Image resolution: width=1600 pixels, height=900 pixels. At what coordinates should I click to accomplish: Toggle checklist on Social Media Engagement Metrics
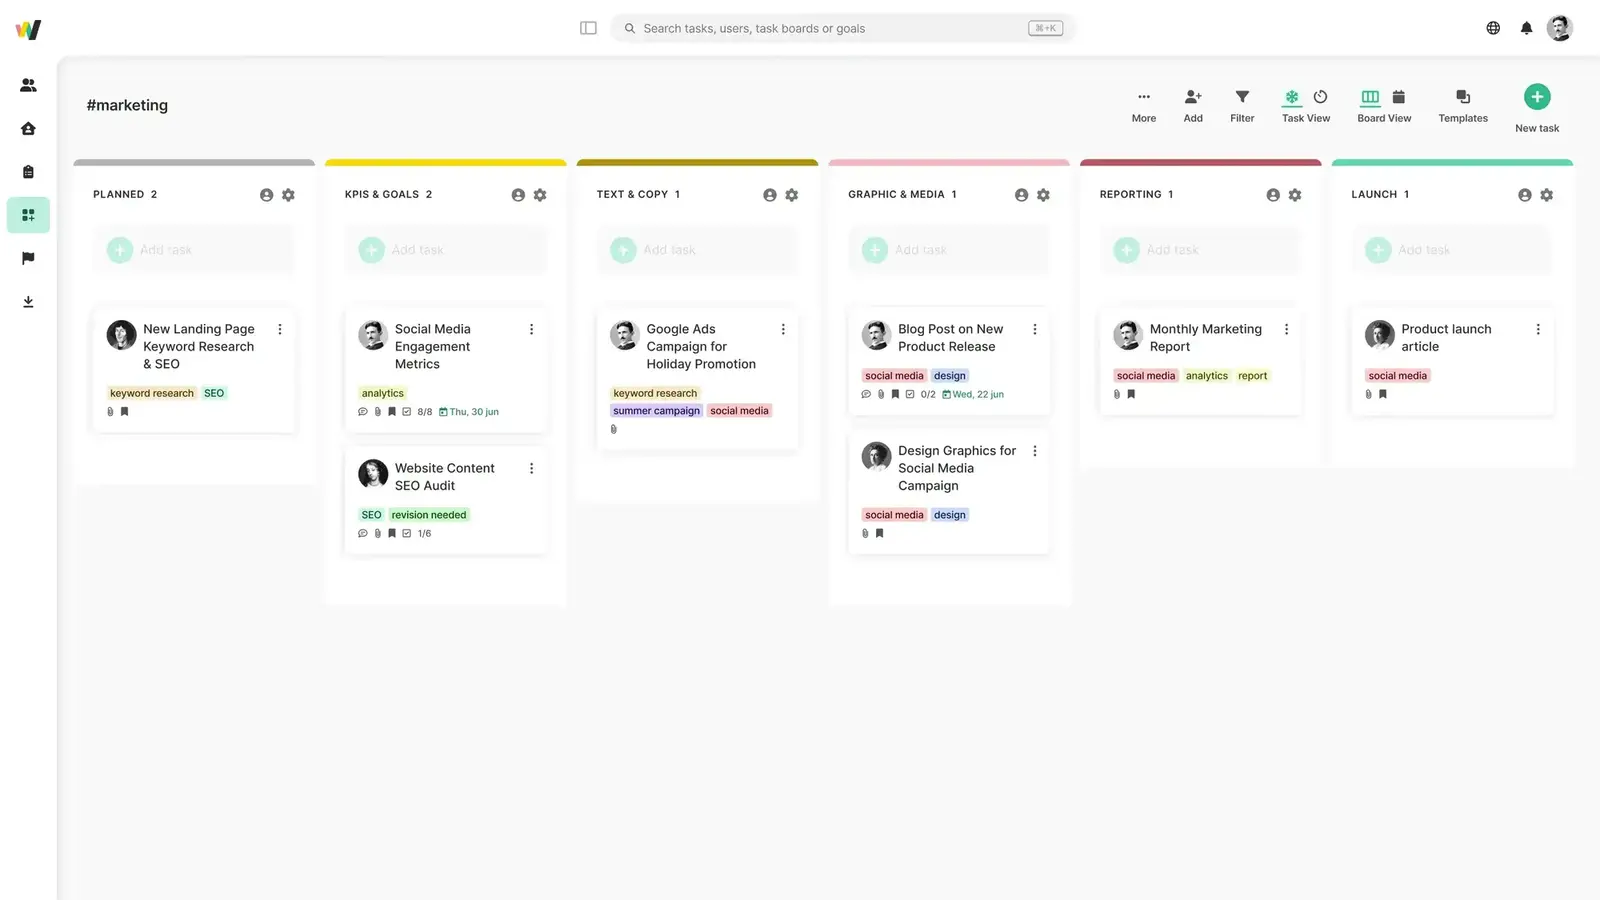point(407,412)
